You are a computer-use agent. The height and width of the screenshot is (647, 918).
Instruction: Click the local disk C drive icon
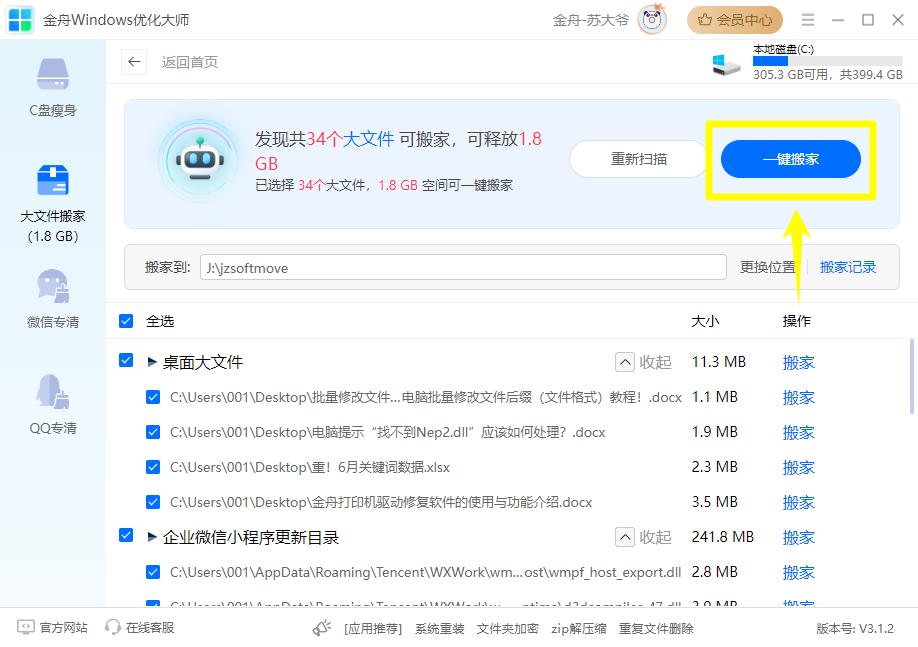[726, 64]
